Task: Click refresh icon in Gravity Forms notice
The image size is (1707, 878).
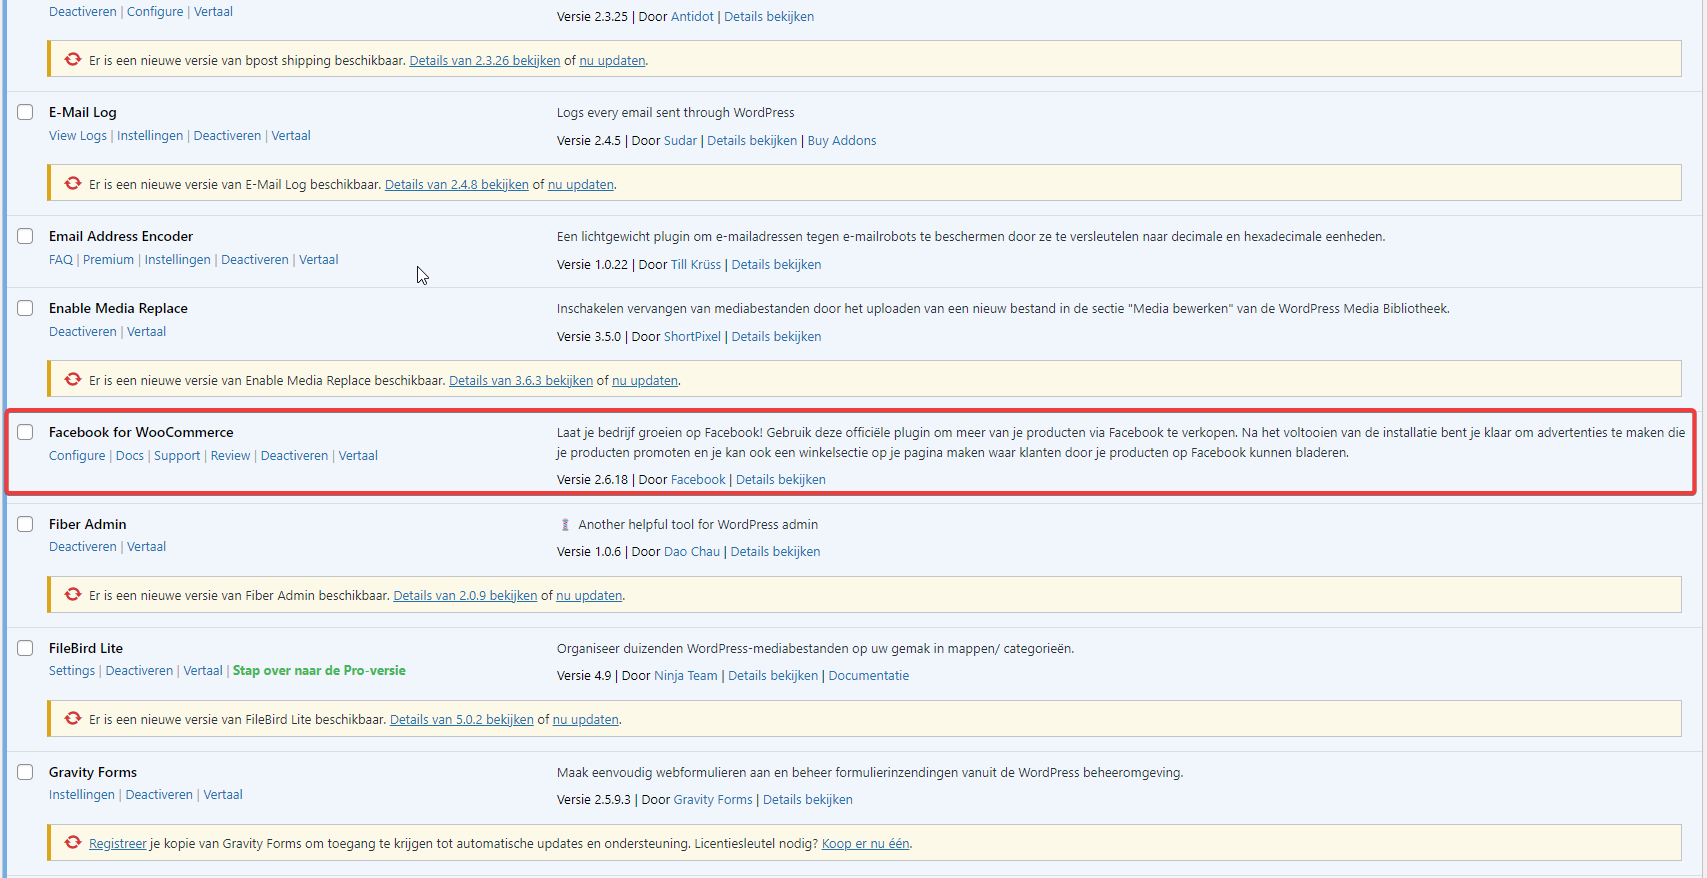Action: [73, 843]
